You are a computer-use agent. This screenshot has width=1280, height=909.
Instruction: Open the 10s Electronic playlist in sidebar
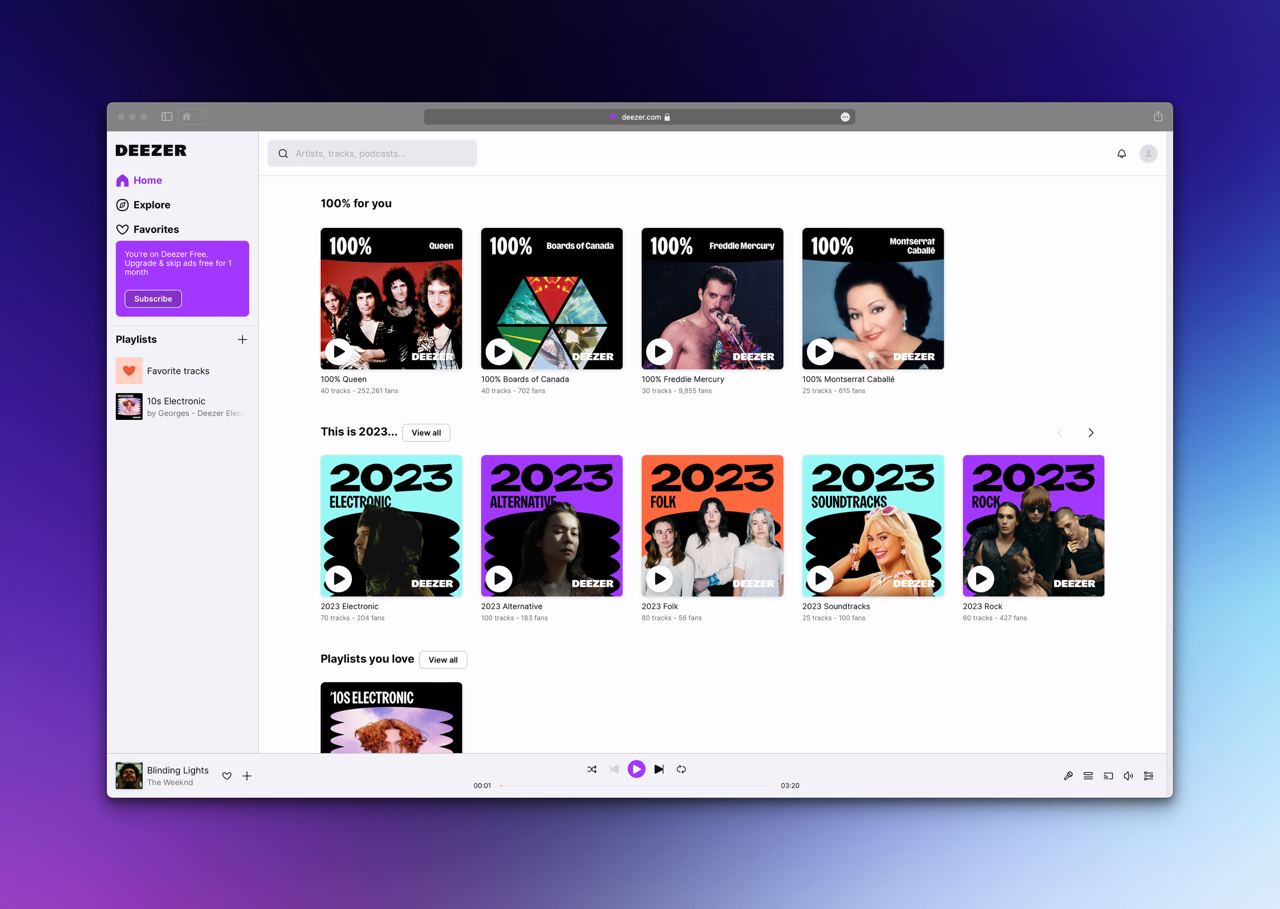click(182, 406)
